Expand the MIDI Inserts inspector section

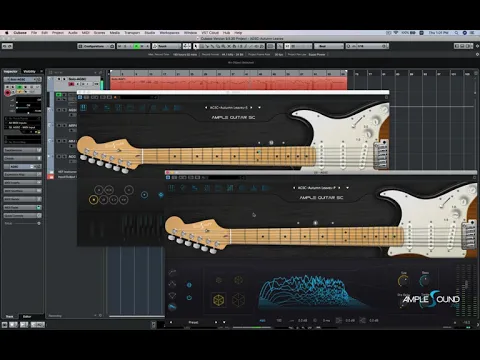click(22, 183)
